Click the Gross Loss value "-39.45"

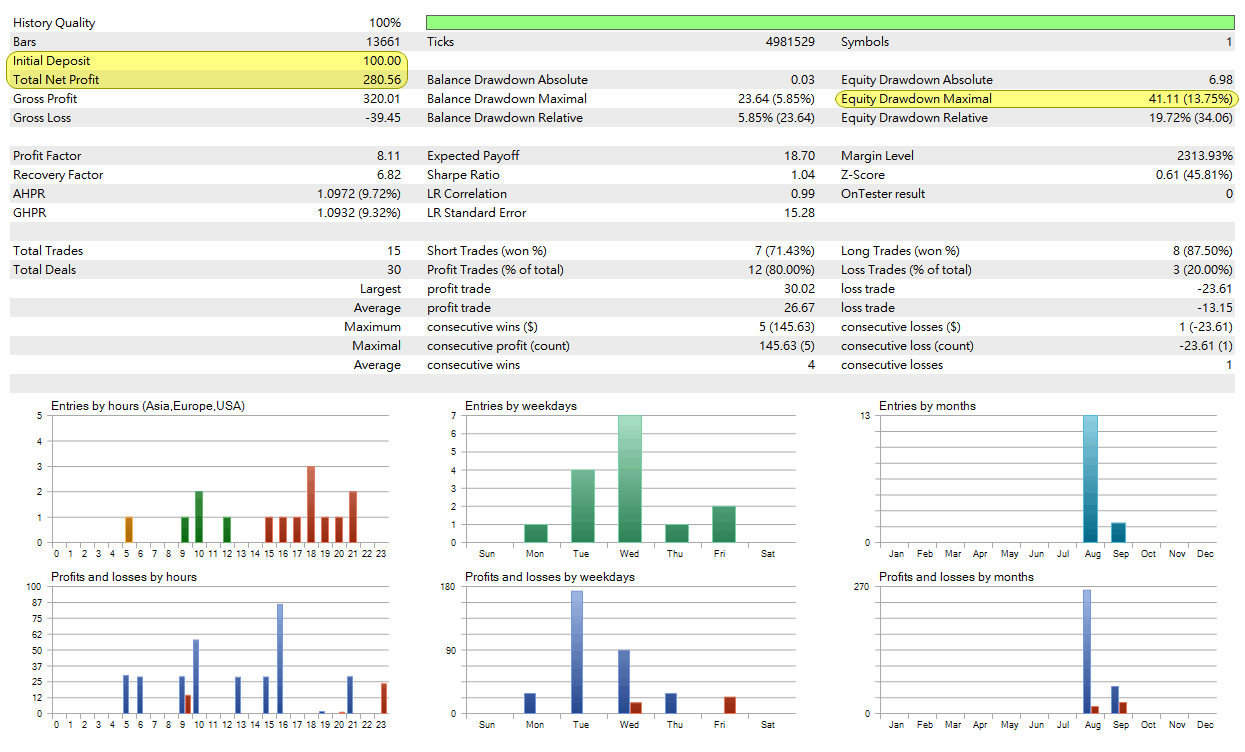coord(383,118)
